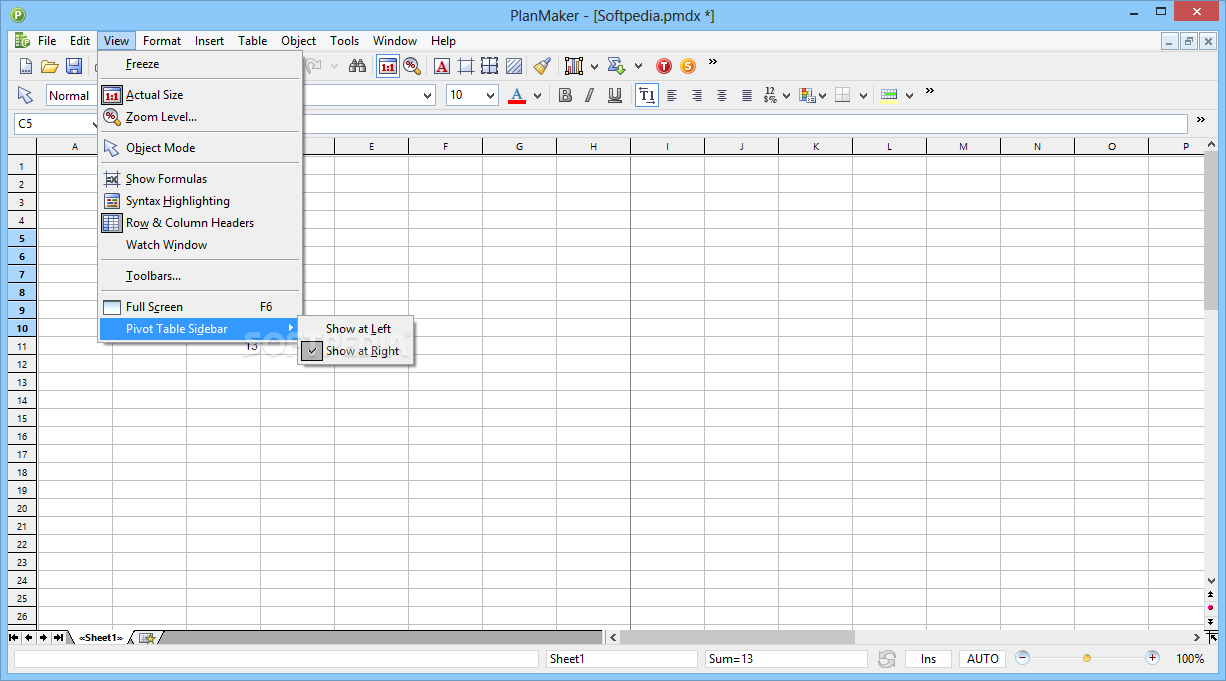
Task: Click the zoom slider handle
Action: [1087, 658]
